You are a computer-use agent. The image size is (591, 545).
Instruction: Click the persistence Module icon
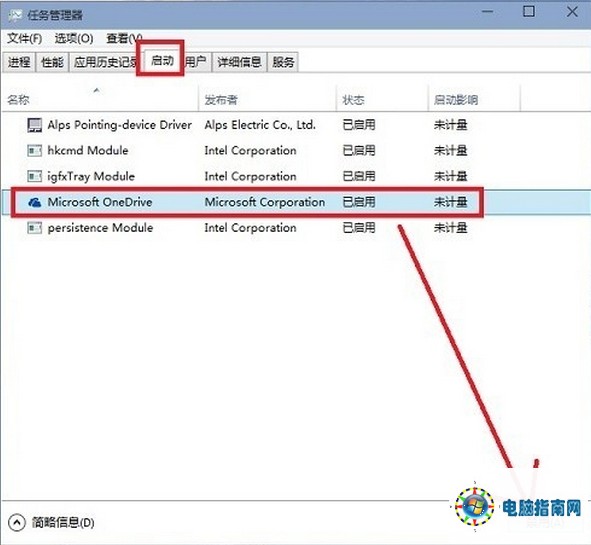point(35,228)
